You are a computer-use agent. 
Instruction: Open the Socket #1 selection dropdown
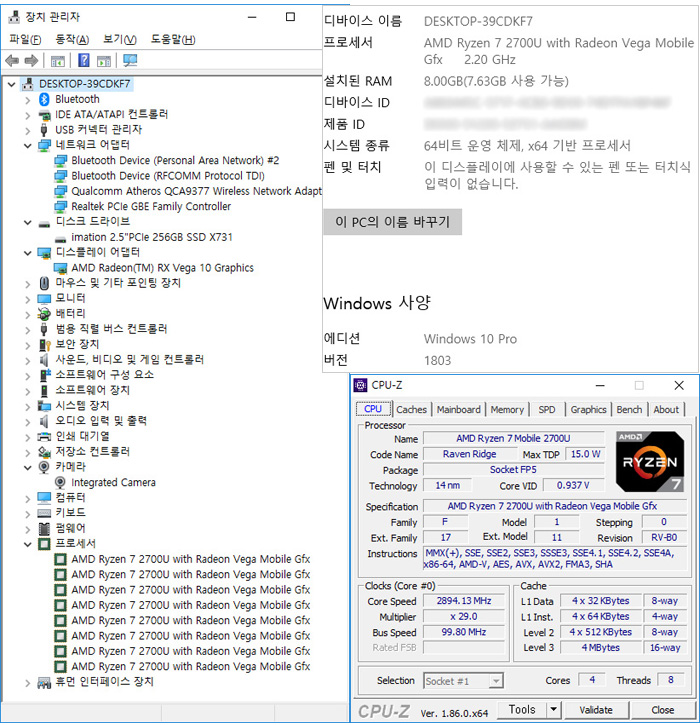tap(496, 681)
